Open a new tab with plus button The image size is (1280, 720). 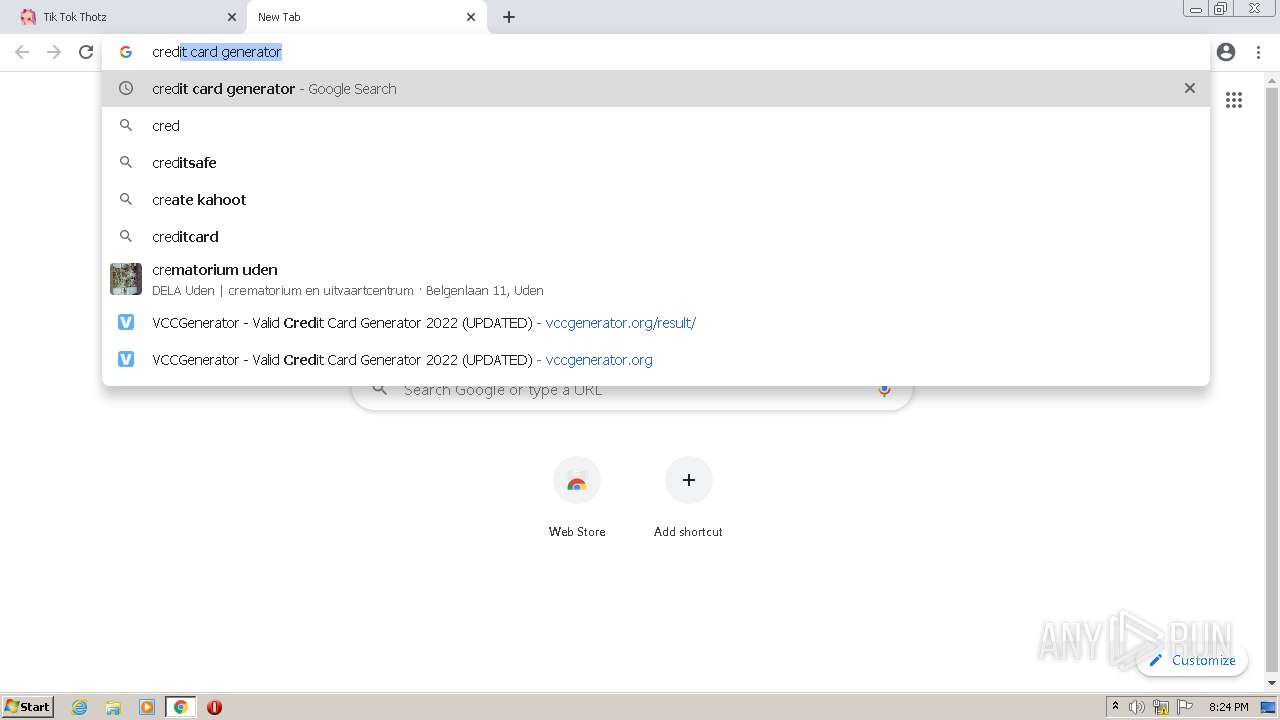coord(509,17)
